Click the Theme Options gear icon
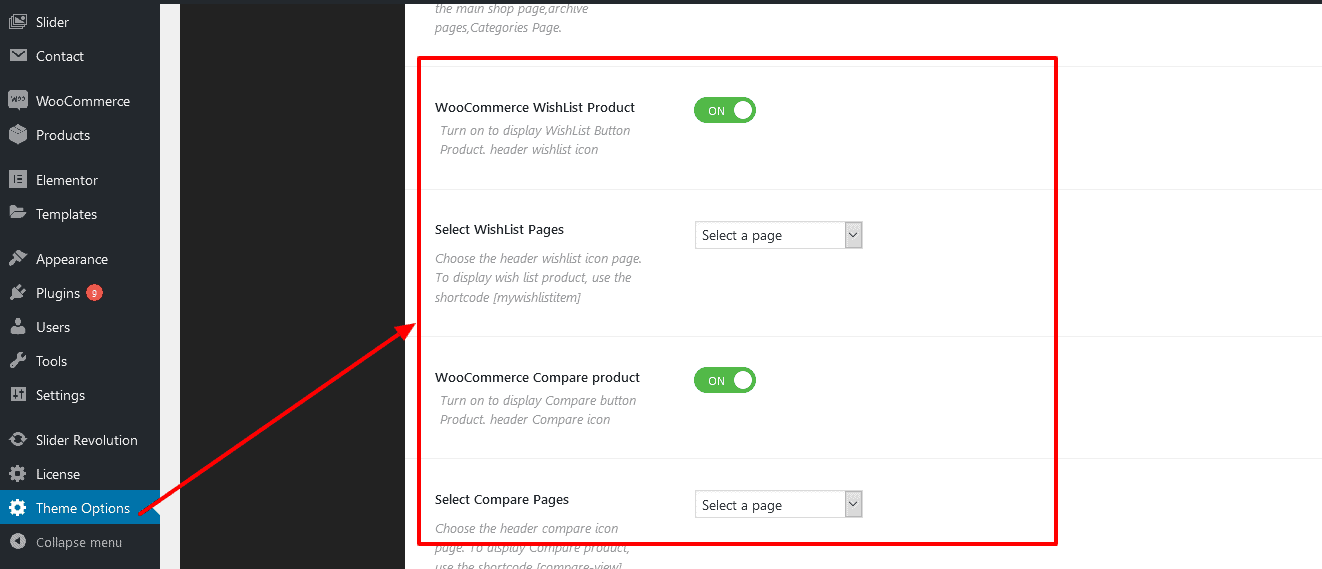Image resolution: width=1322 pixels, height=569 pixels. pos(17,508)
